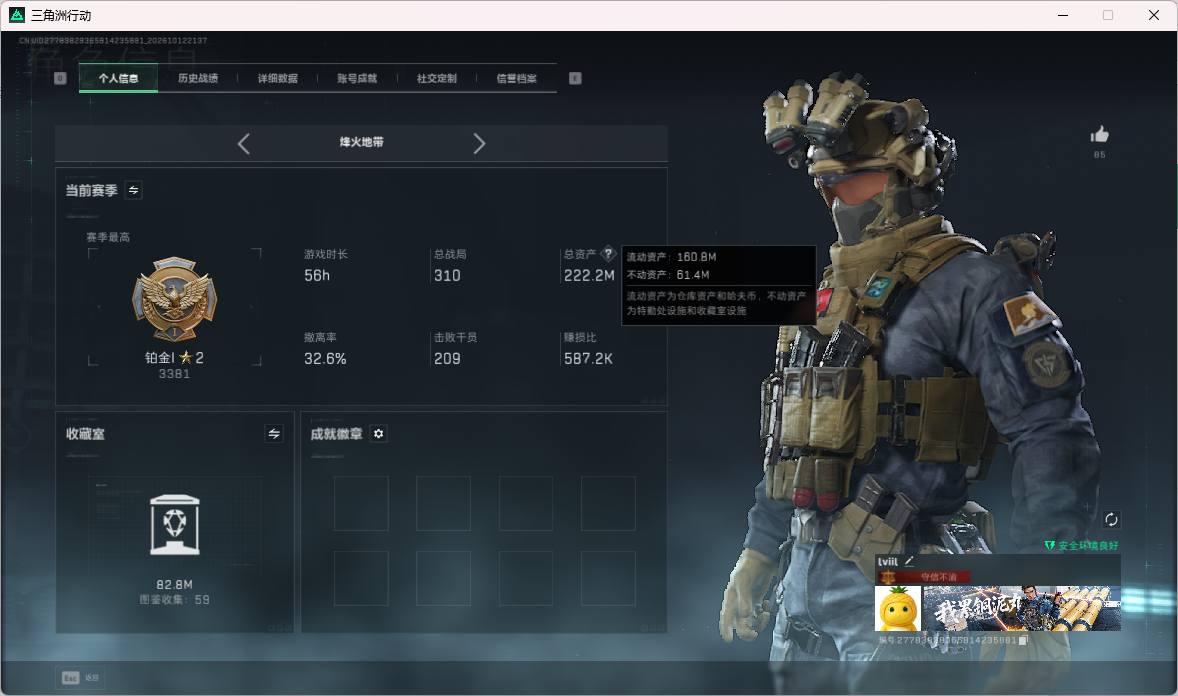Click the player name lviil
1178x696 pixels.
click(888, 561)
